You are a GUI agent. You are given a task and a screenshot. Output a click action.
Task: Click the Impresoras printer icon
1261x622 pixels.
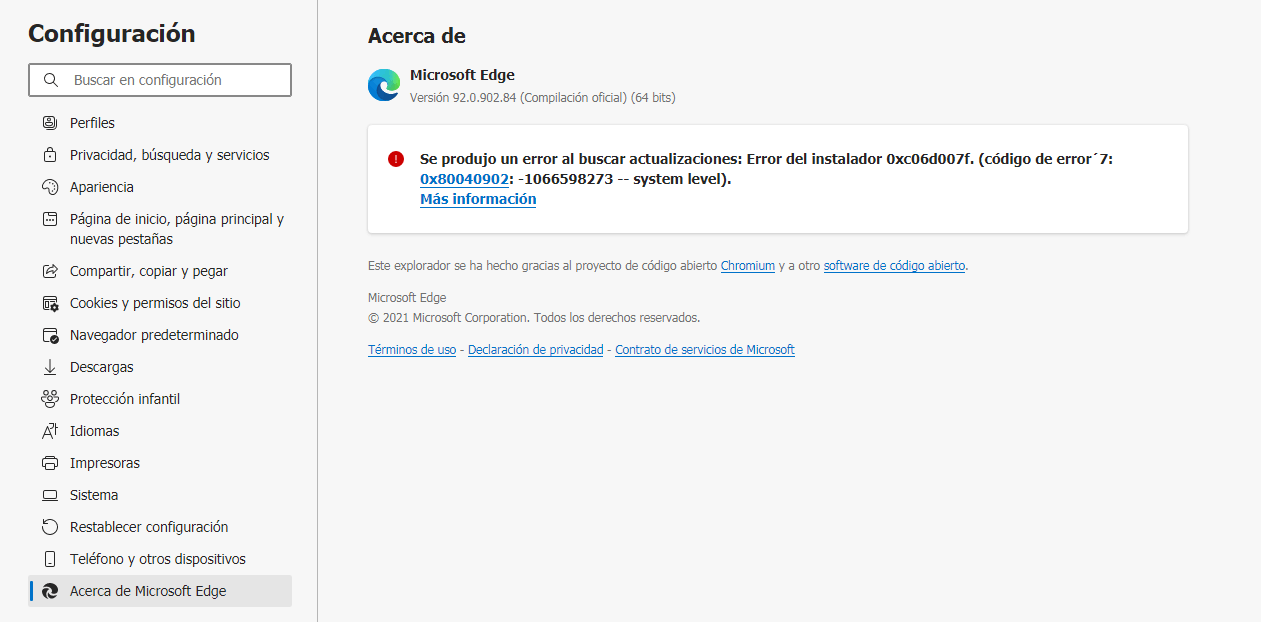tap(50, 463)
